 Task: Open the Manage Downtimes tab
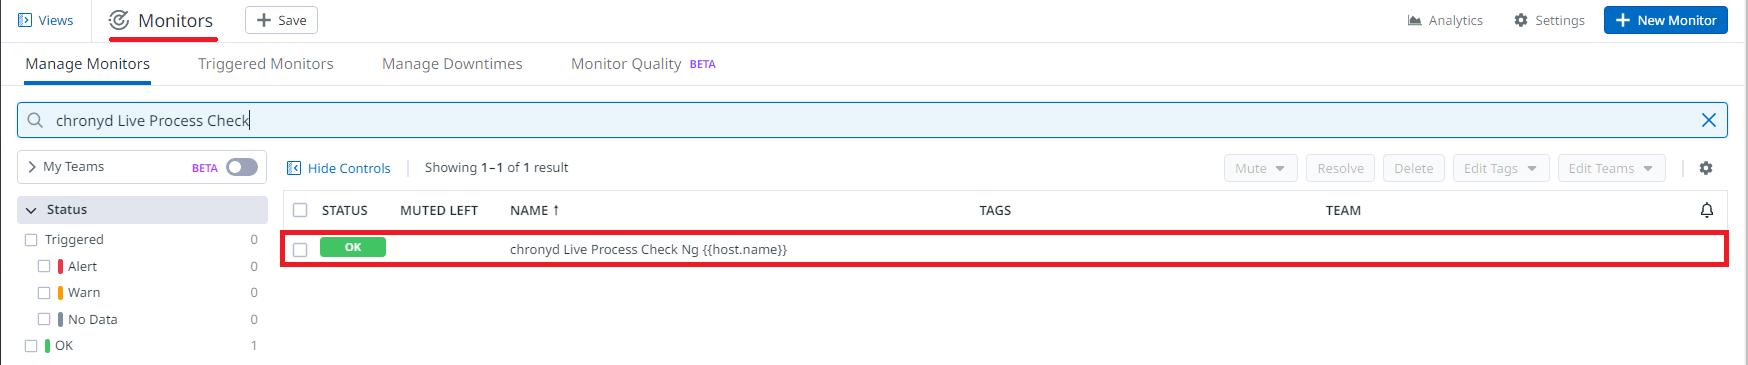coord(452,64)
